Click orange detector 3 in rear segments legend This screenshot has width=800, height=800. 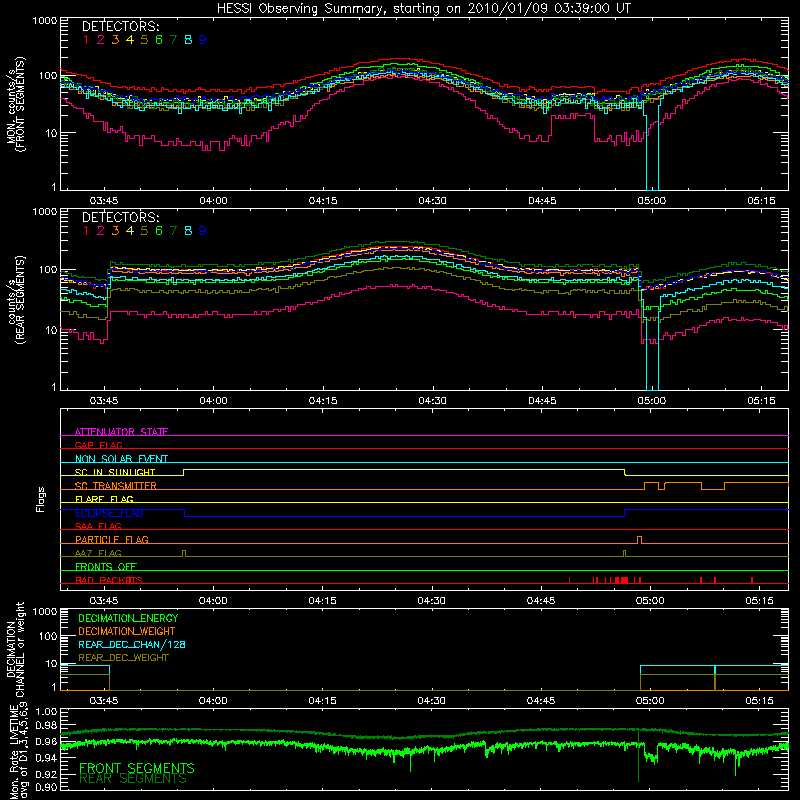(x=115, y=231)
